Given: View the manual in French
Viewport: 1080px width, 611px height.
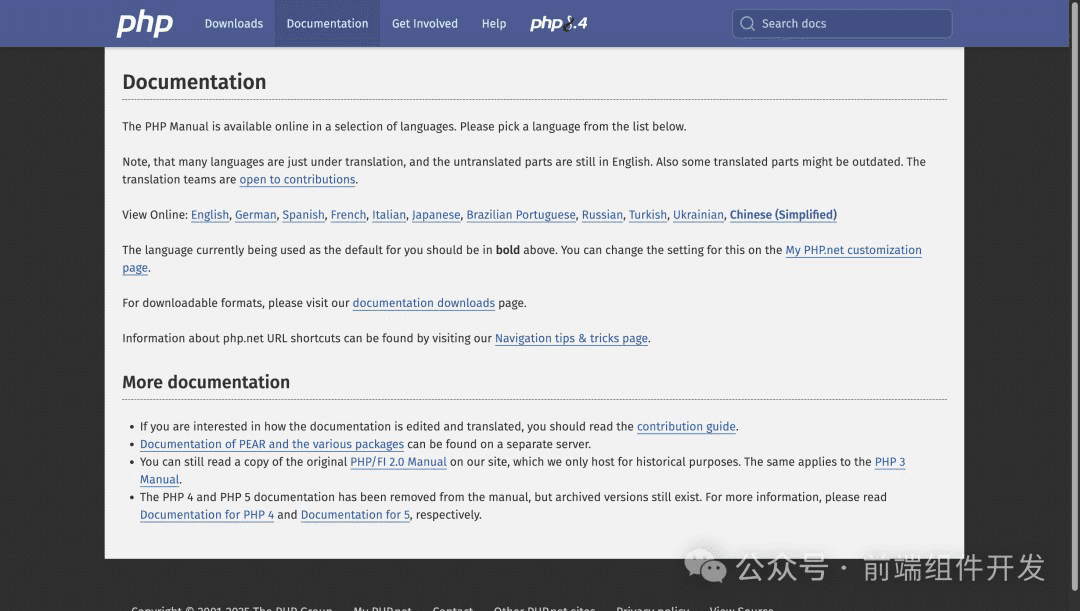Looking at the screenshot, I should click(349, 215).
